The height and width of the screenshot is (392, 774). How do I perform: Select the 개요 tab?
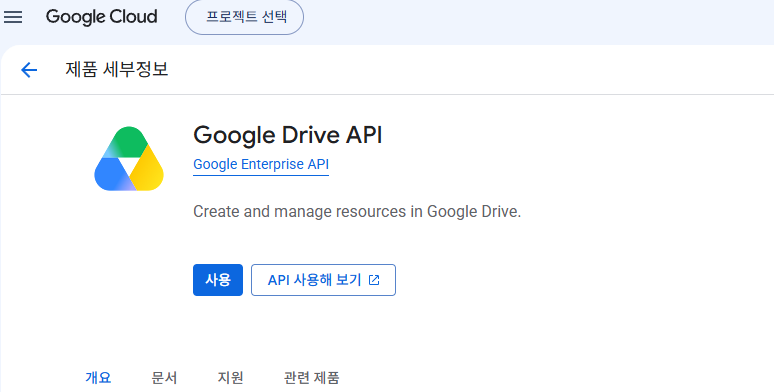click(98, 378)
